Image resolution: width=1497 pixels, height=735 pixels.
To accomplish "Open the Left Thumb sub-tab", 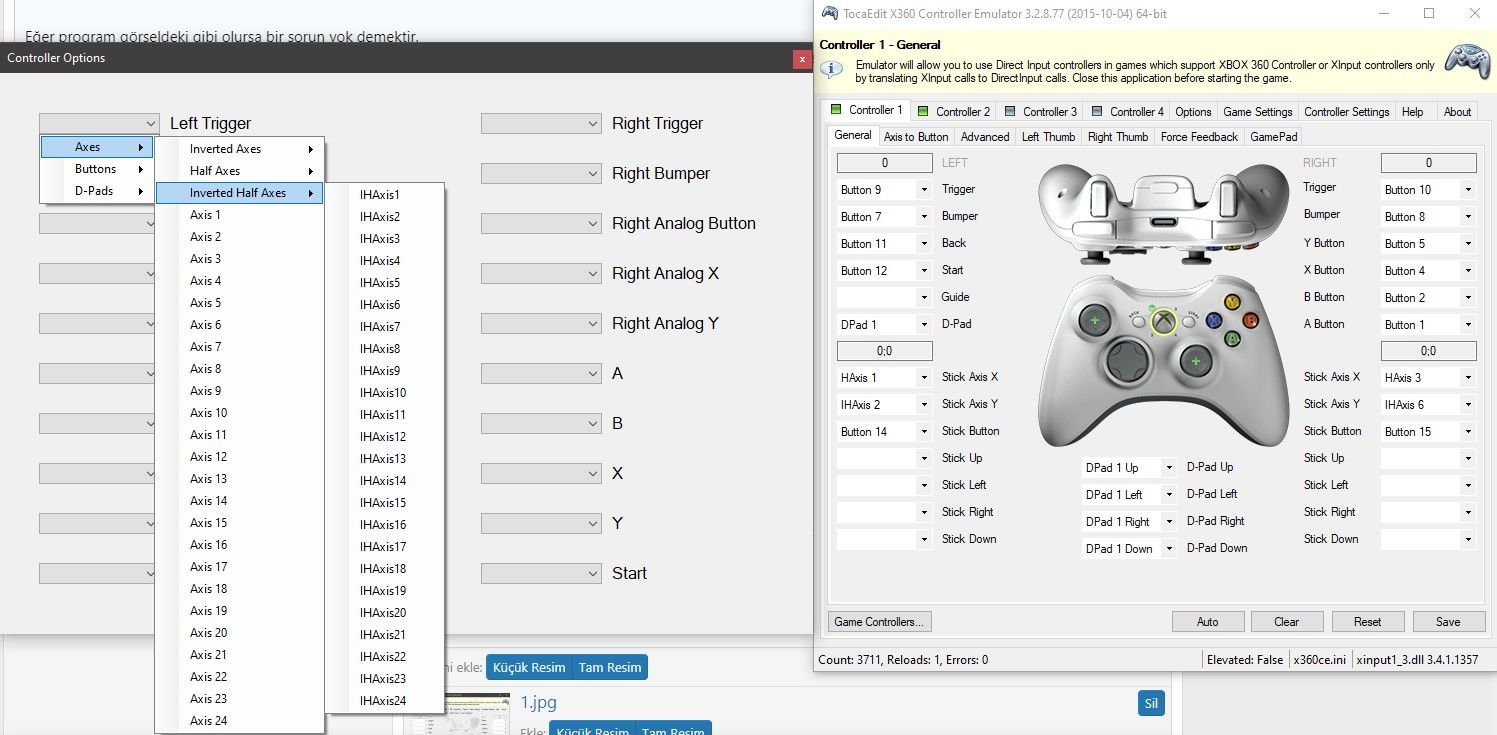I will point(1048,137).
